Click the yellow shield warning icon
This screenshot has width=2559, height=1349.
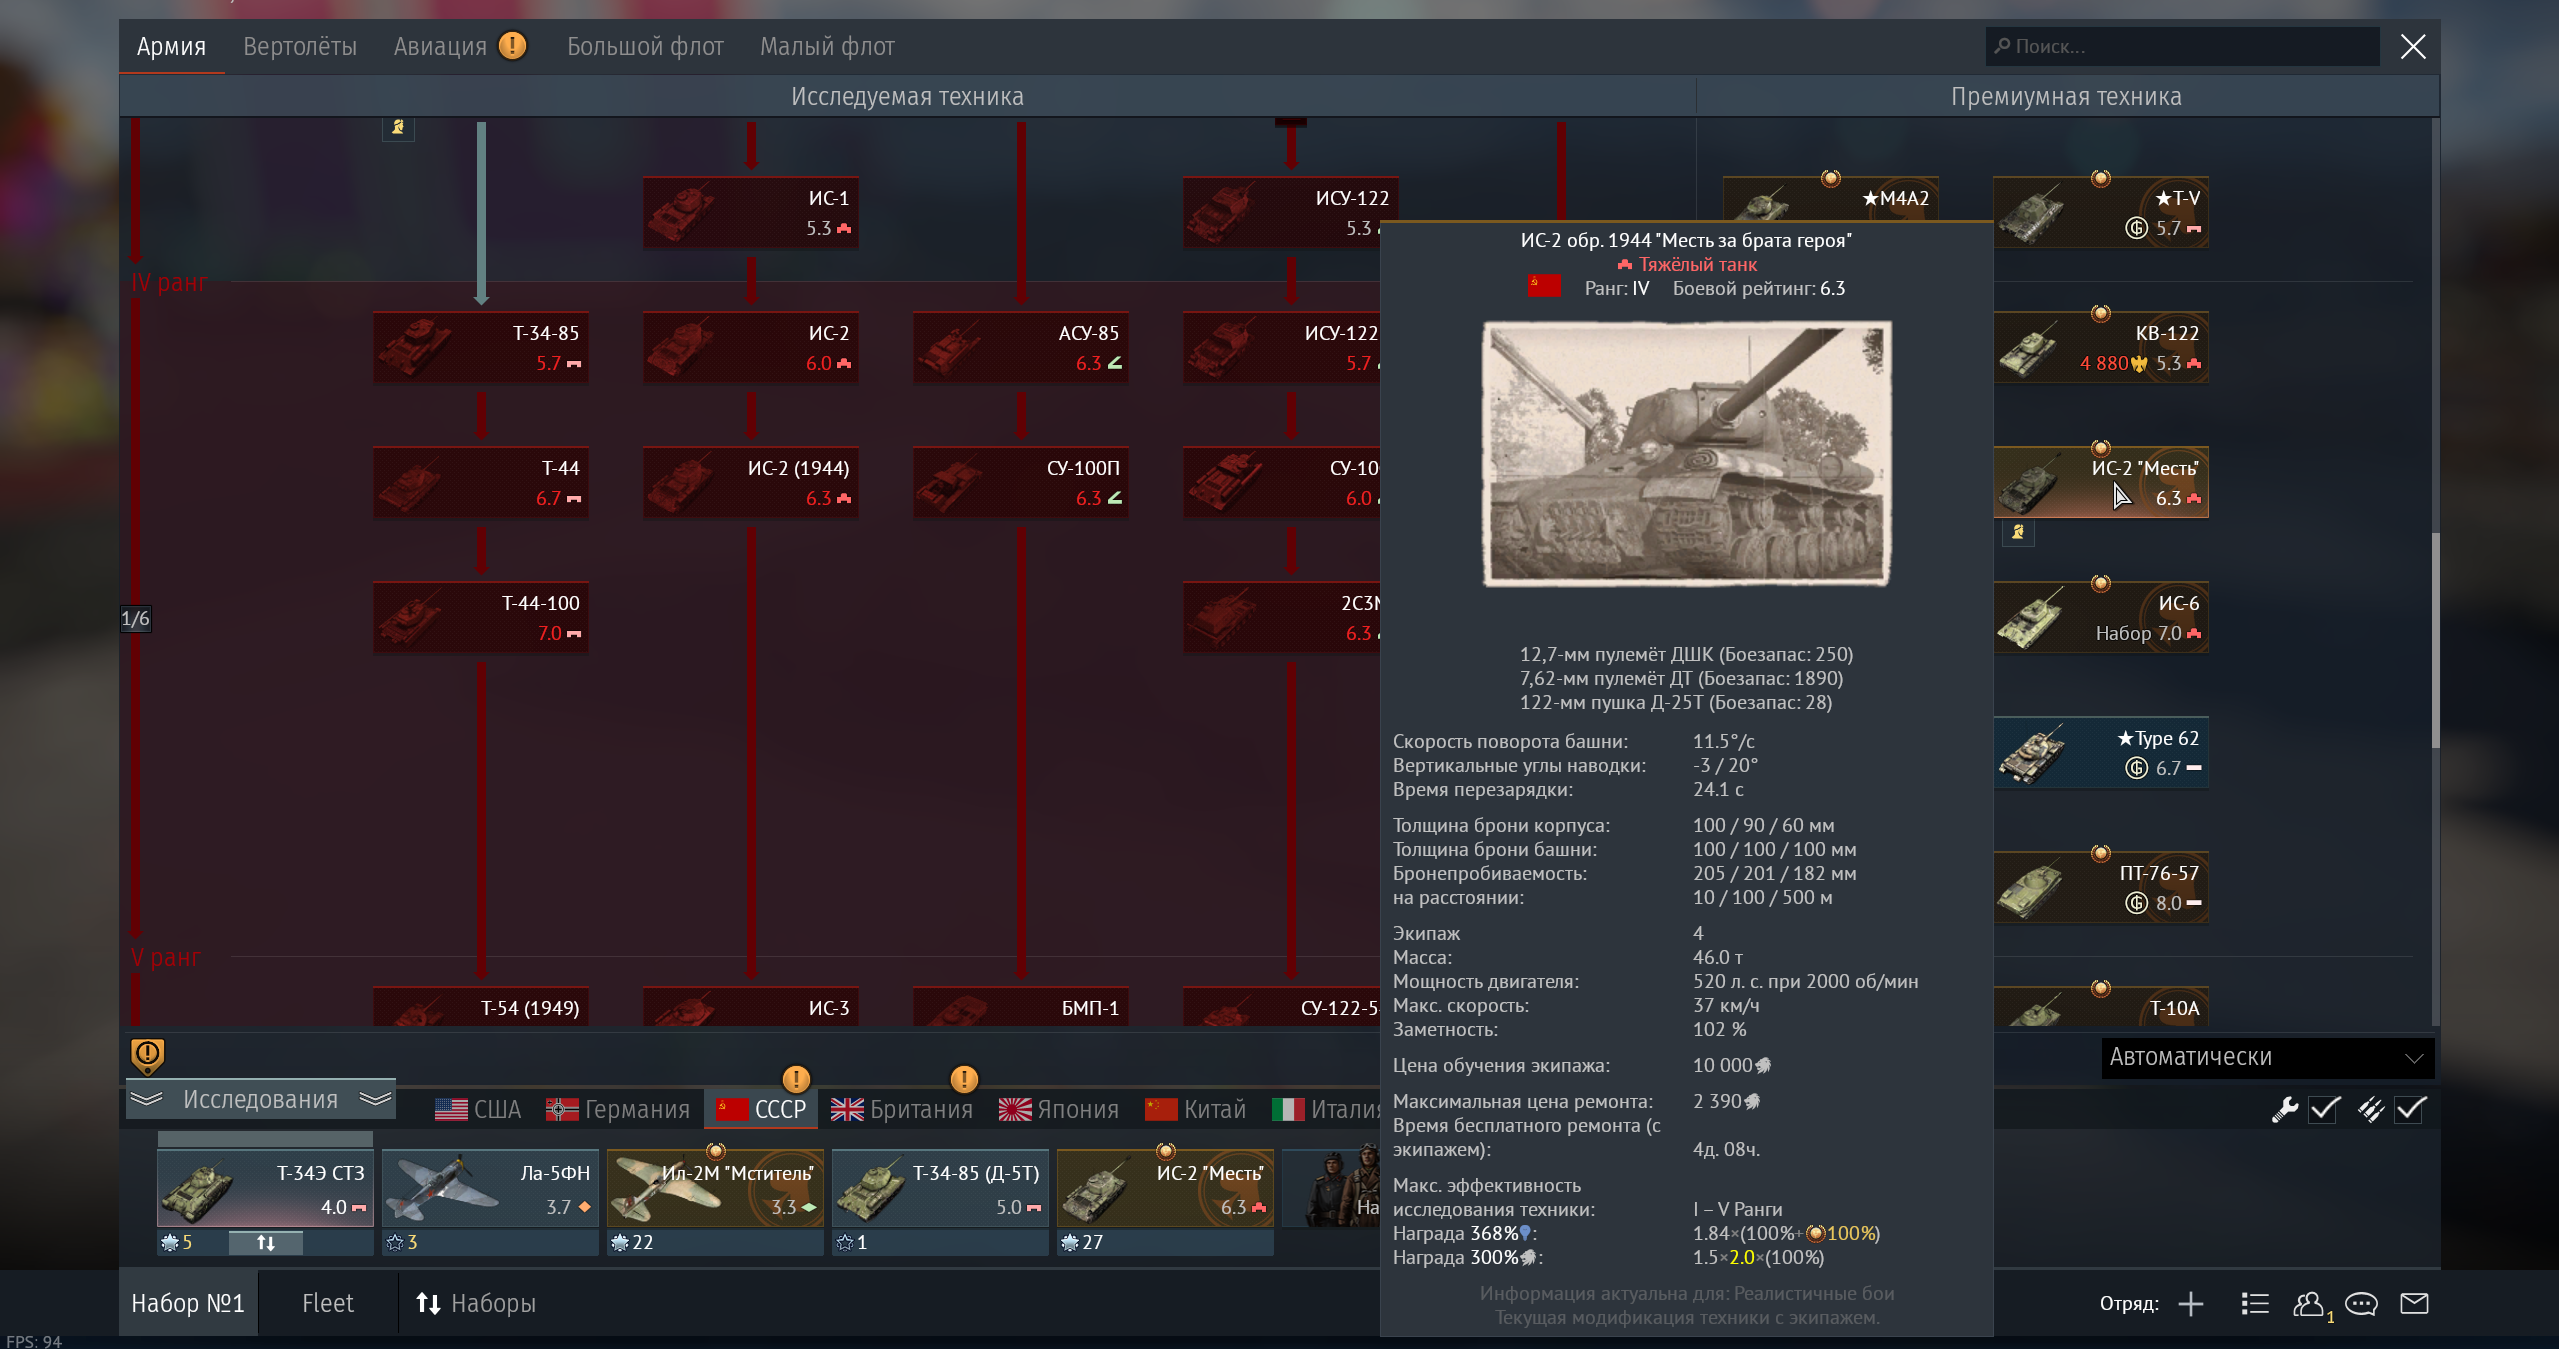[x=147, y=1056]
